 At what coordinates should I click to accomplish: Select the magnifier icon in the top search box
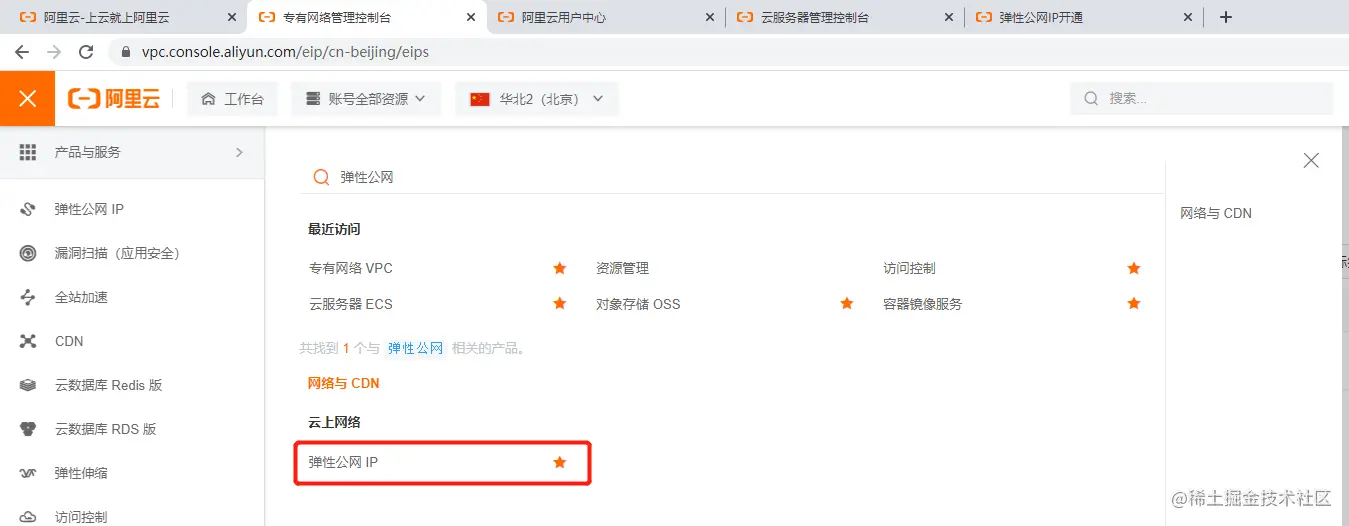(1091, 98)
